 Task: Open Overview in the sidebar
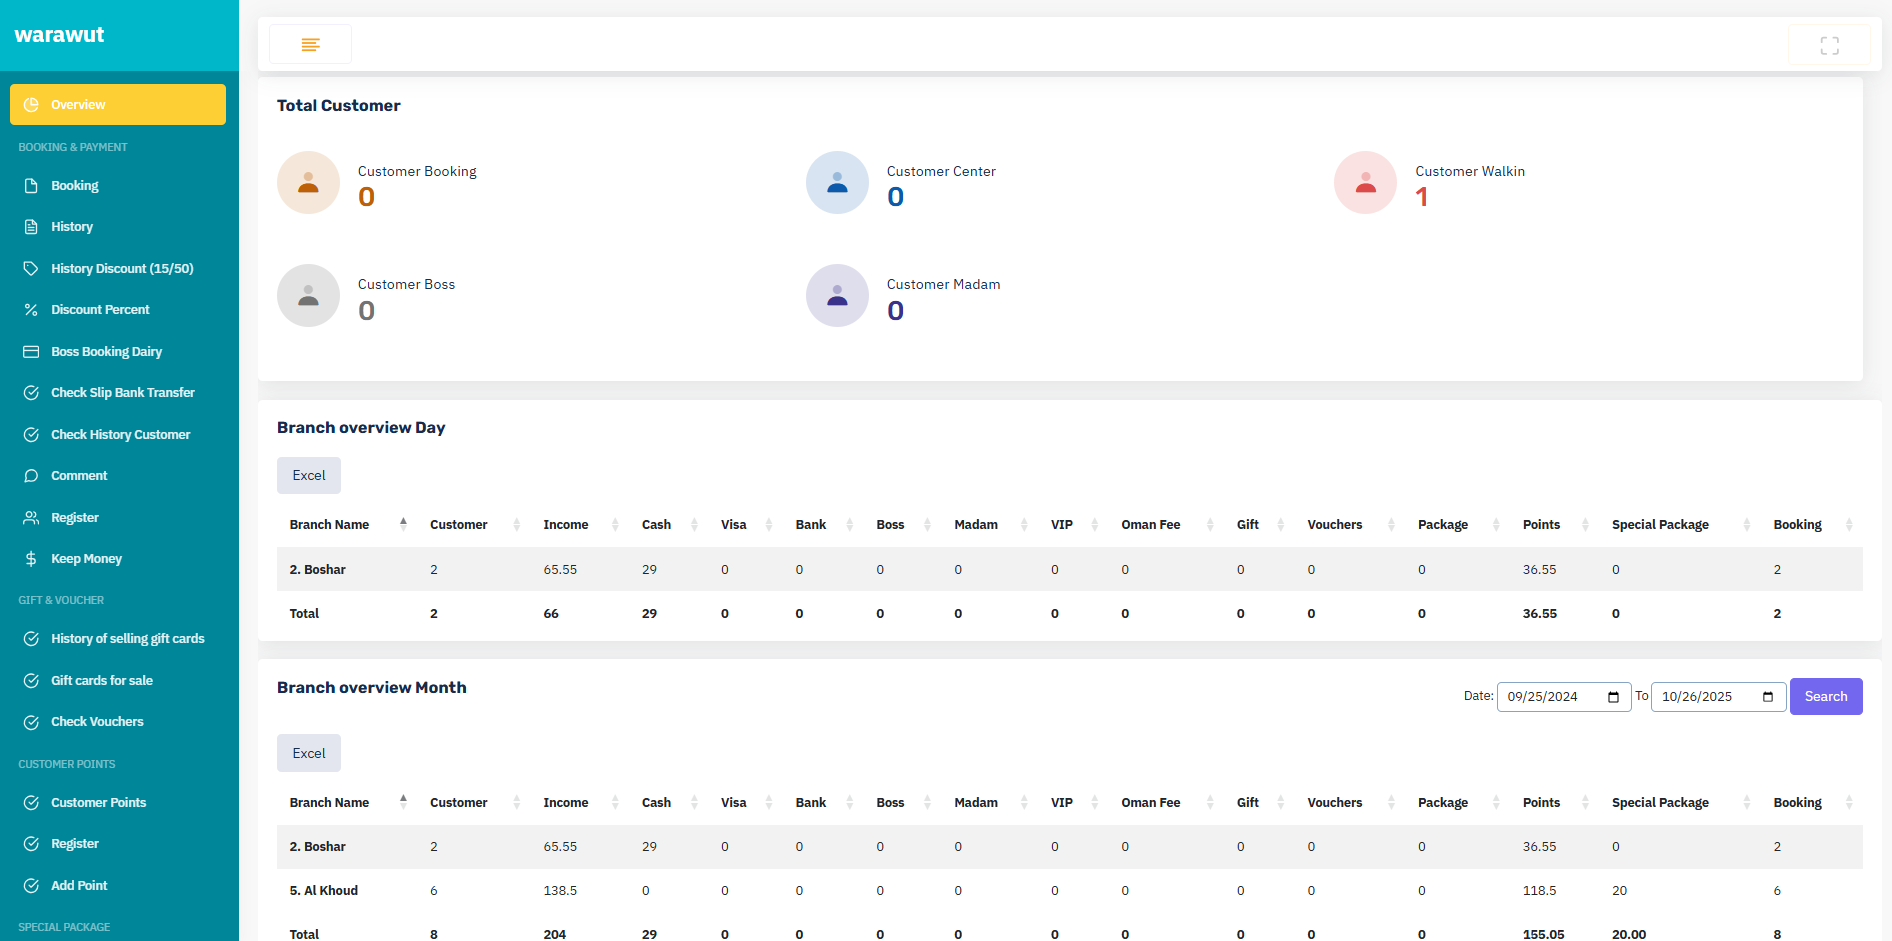click(118, 105)
